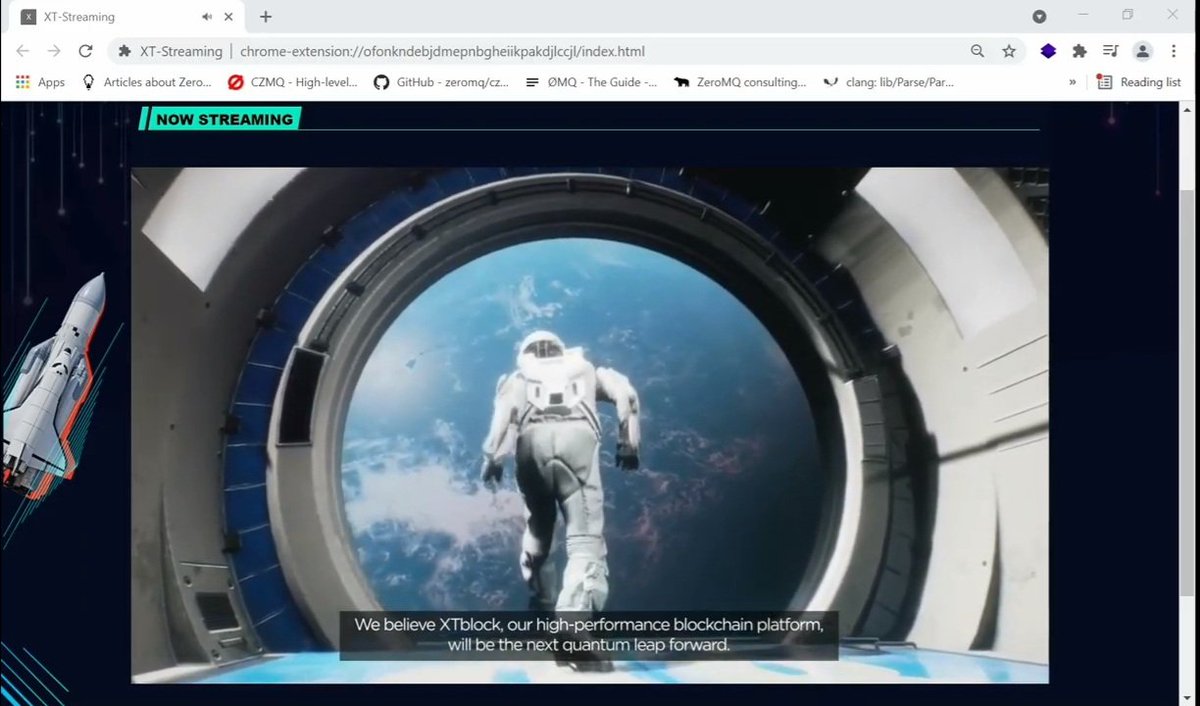Open the 'ZeroMQ consulting...' bookmark

tap(740, 82)
